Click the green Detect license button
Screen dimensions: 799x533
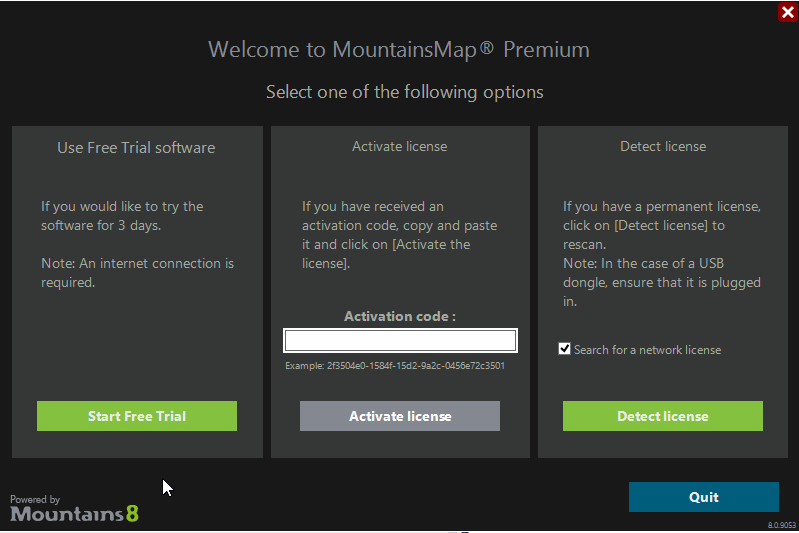[x=662, y=416]
